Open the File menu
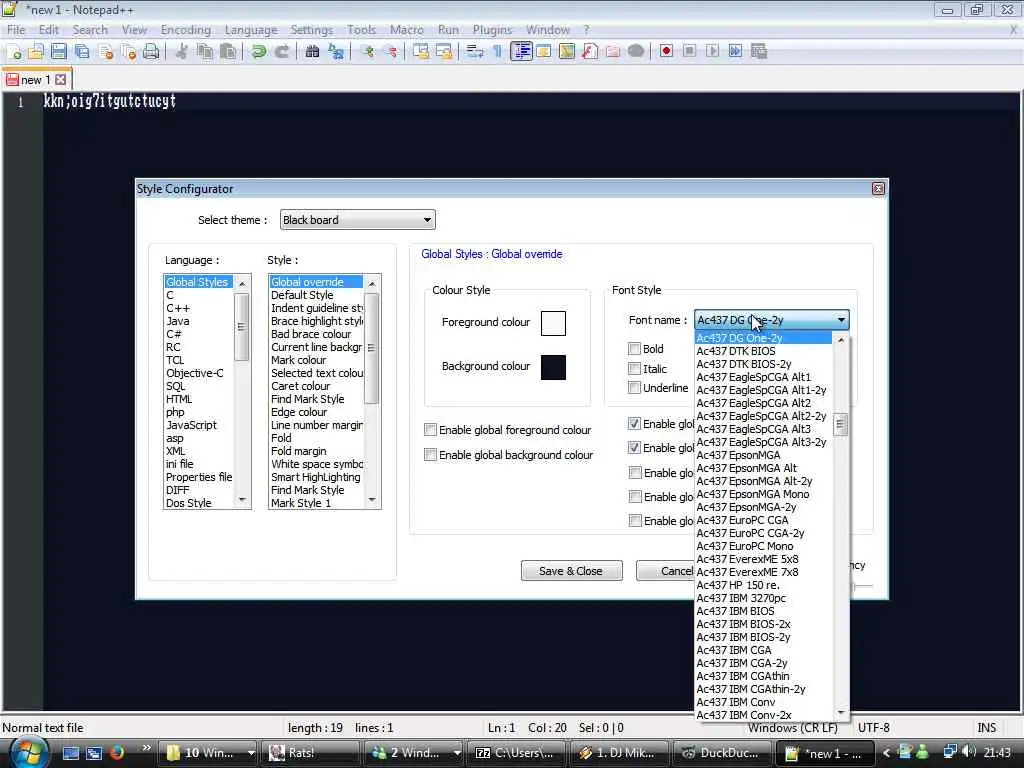 16,30
